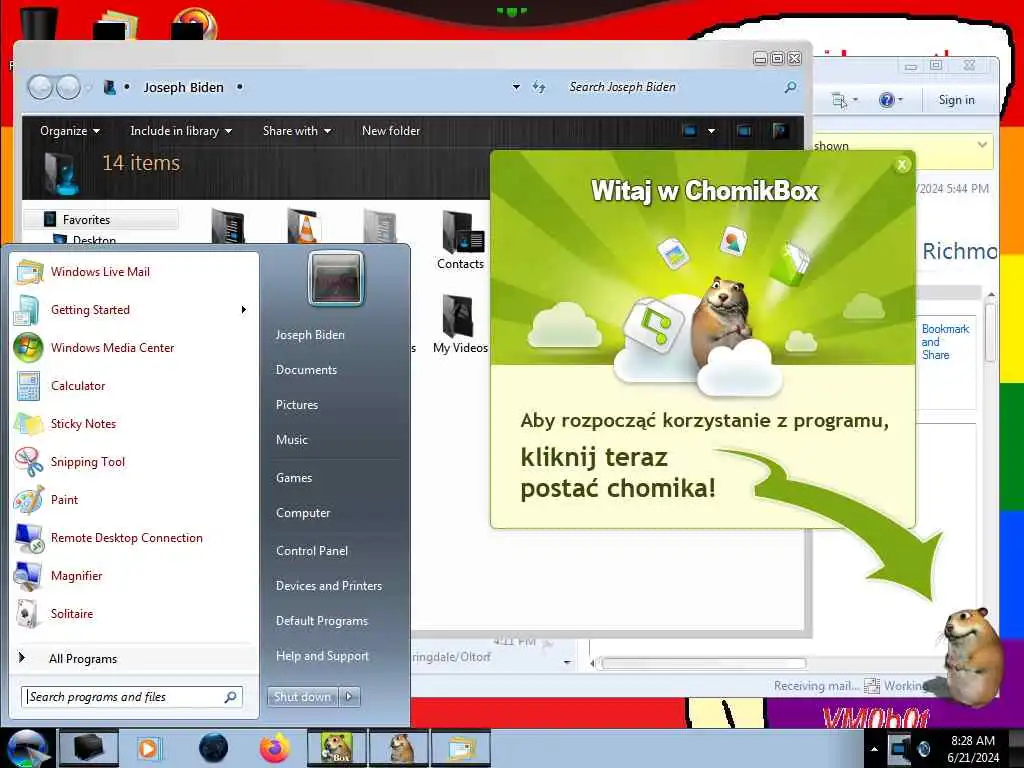This screenshot has width=1024, height=768.
Task: Toggle the Explorer preview pane icon
Action: (744, 131)
